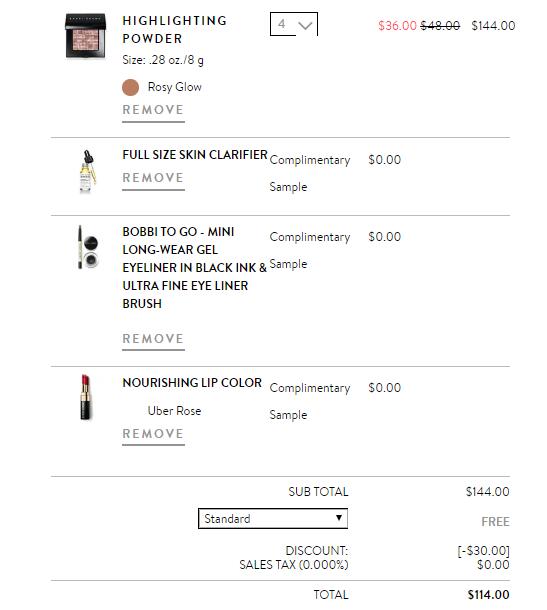The image size is (547, 610).
Task: Open the Standard shipping method dropdown
Action: (x=273, y=518)
